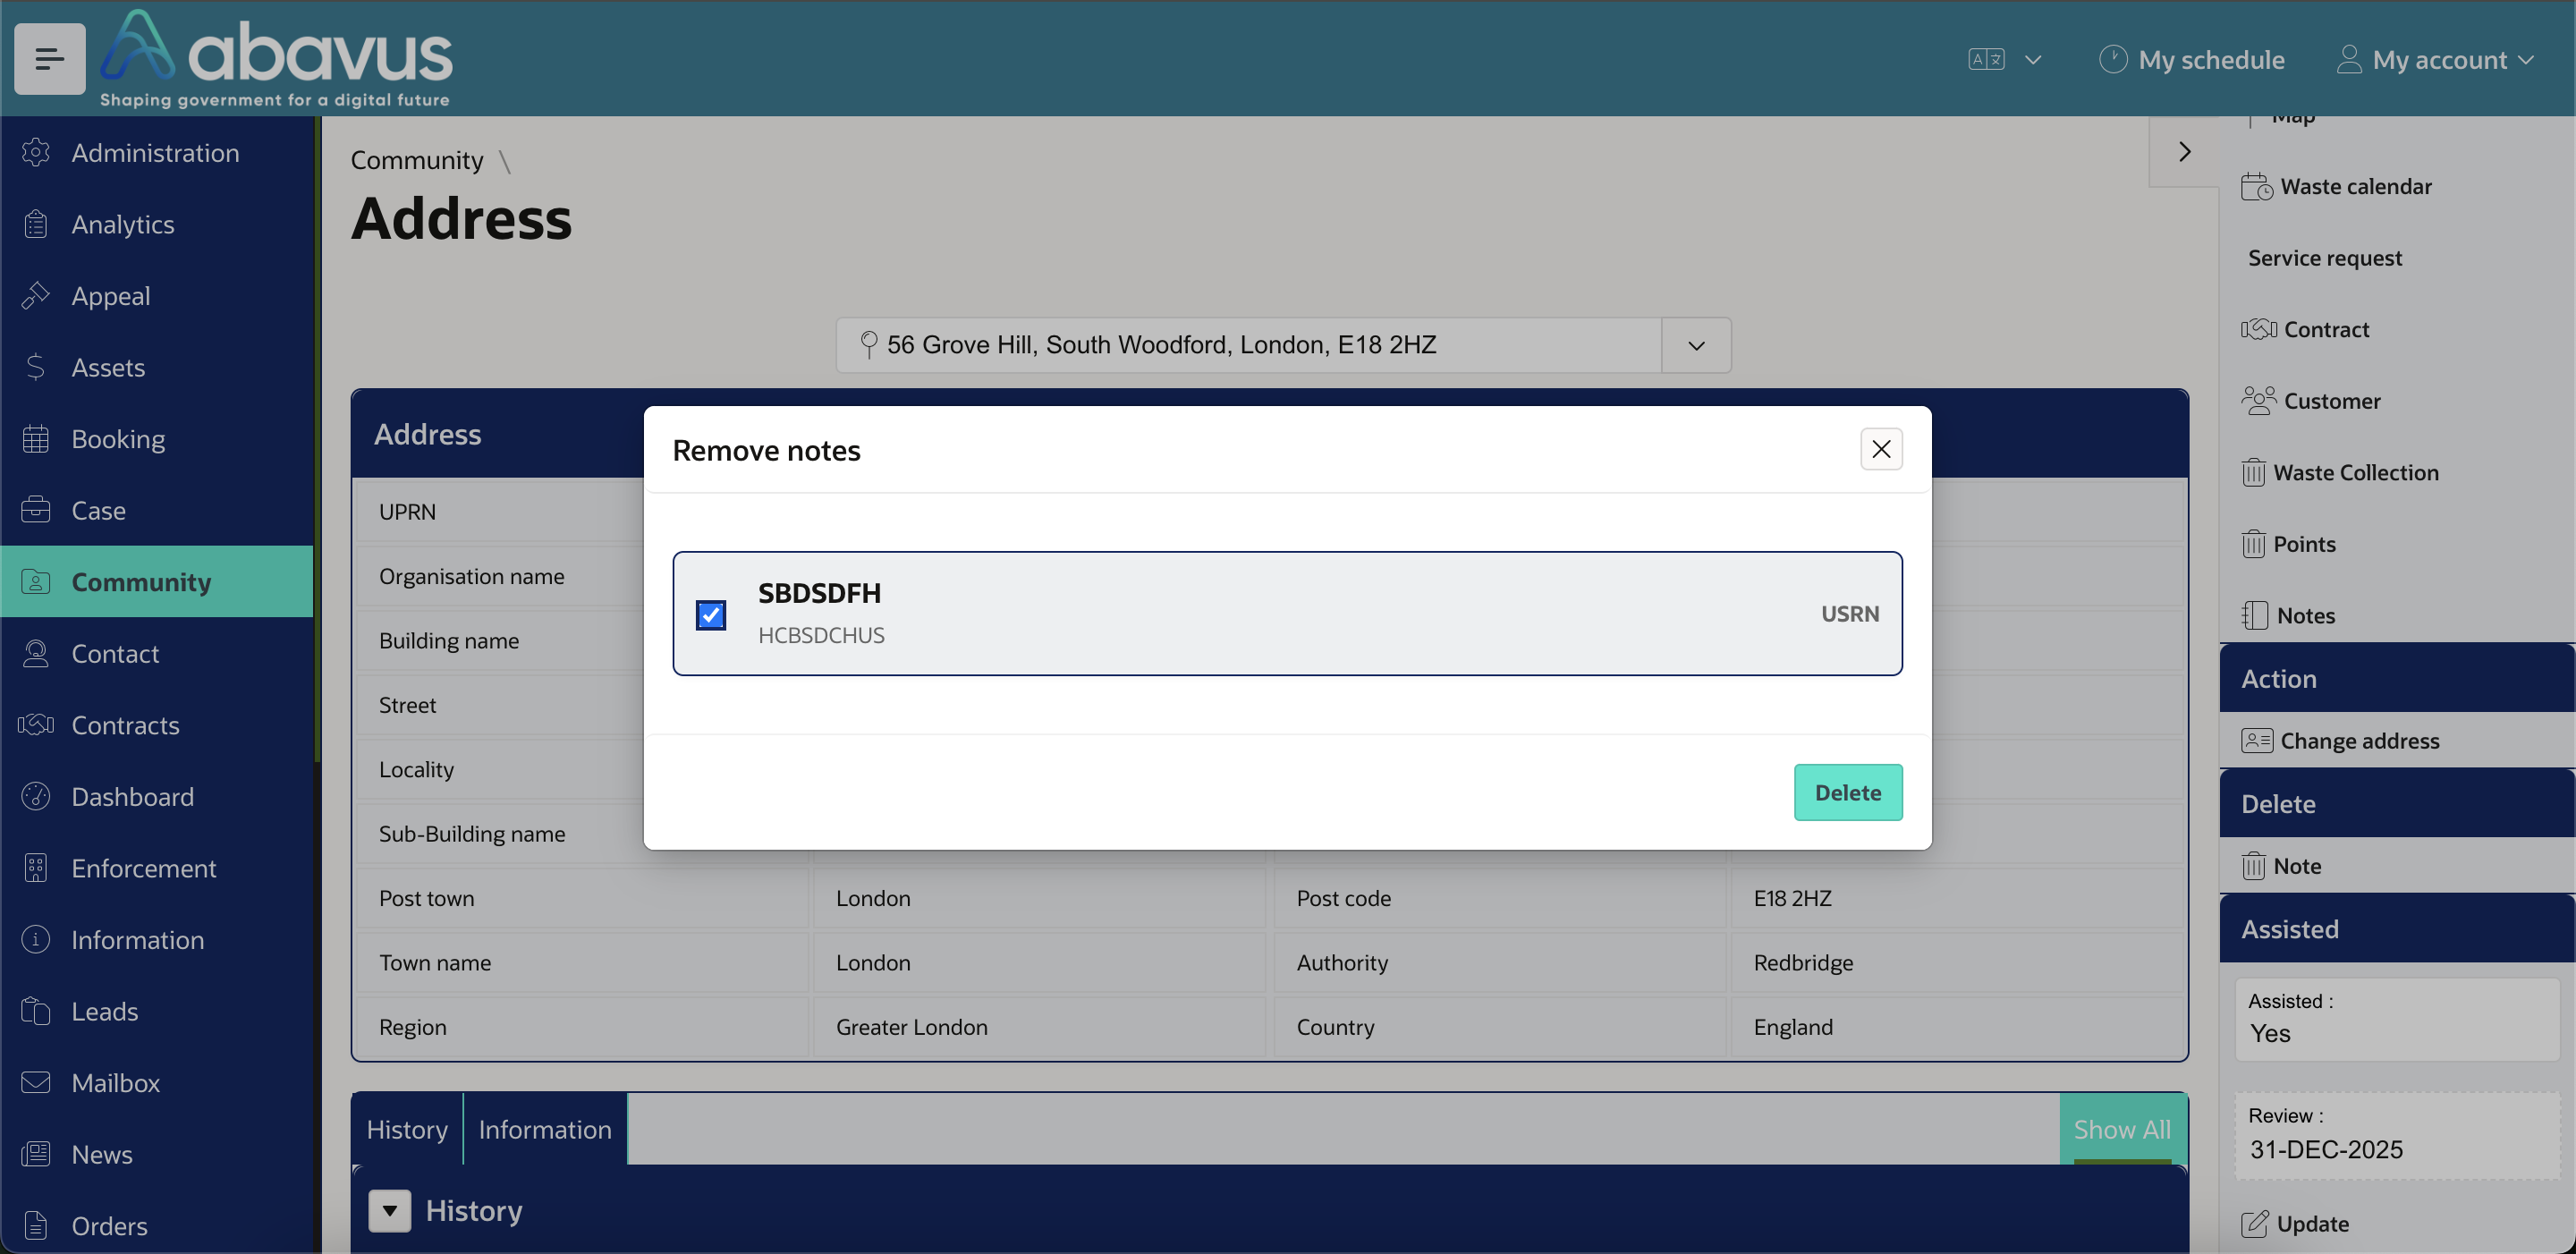2576x1254 pixels.
Task: Click the Show All button
Action: coord(2121,1130)
